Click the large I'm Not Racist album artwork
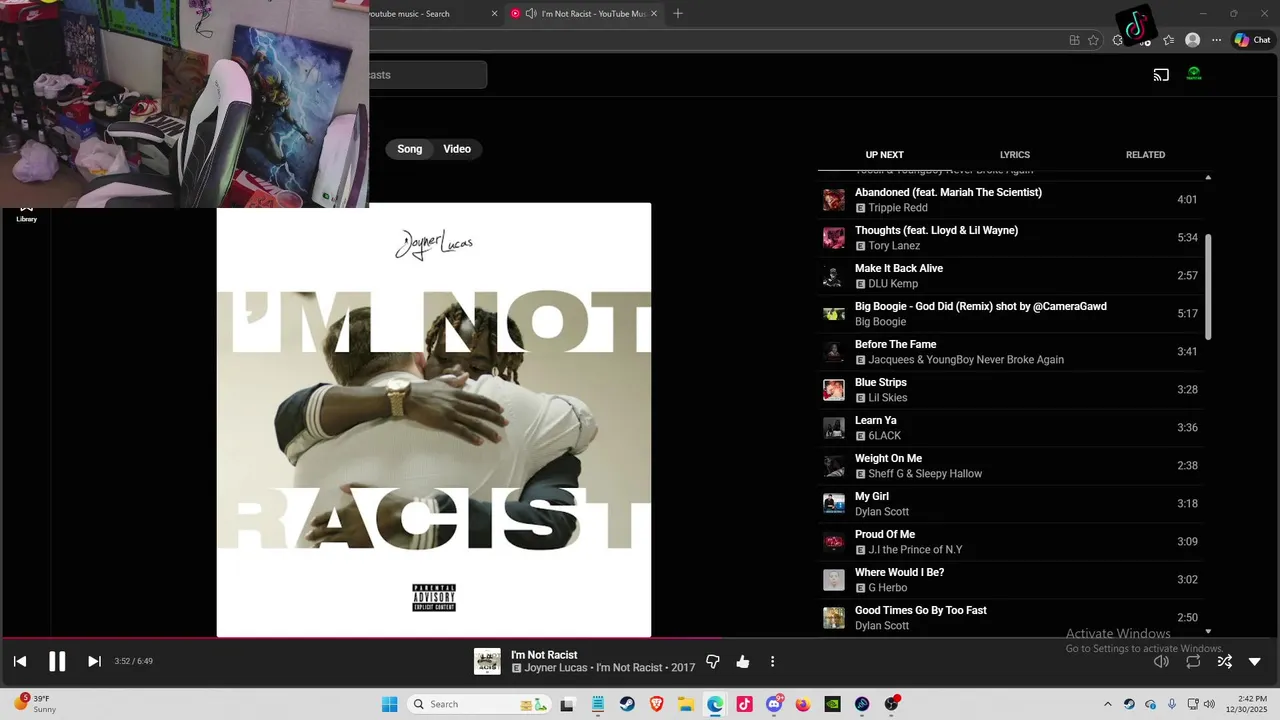 (x=434, y=420)
